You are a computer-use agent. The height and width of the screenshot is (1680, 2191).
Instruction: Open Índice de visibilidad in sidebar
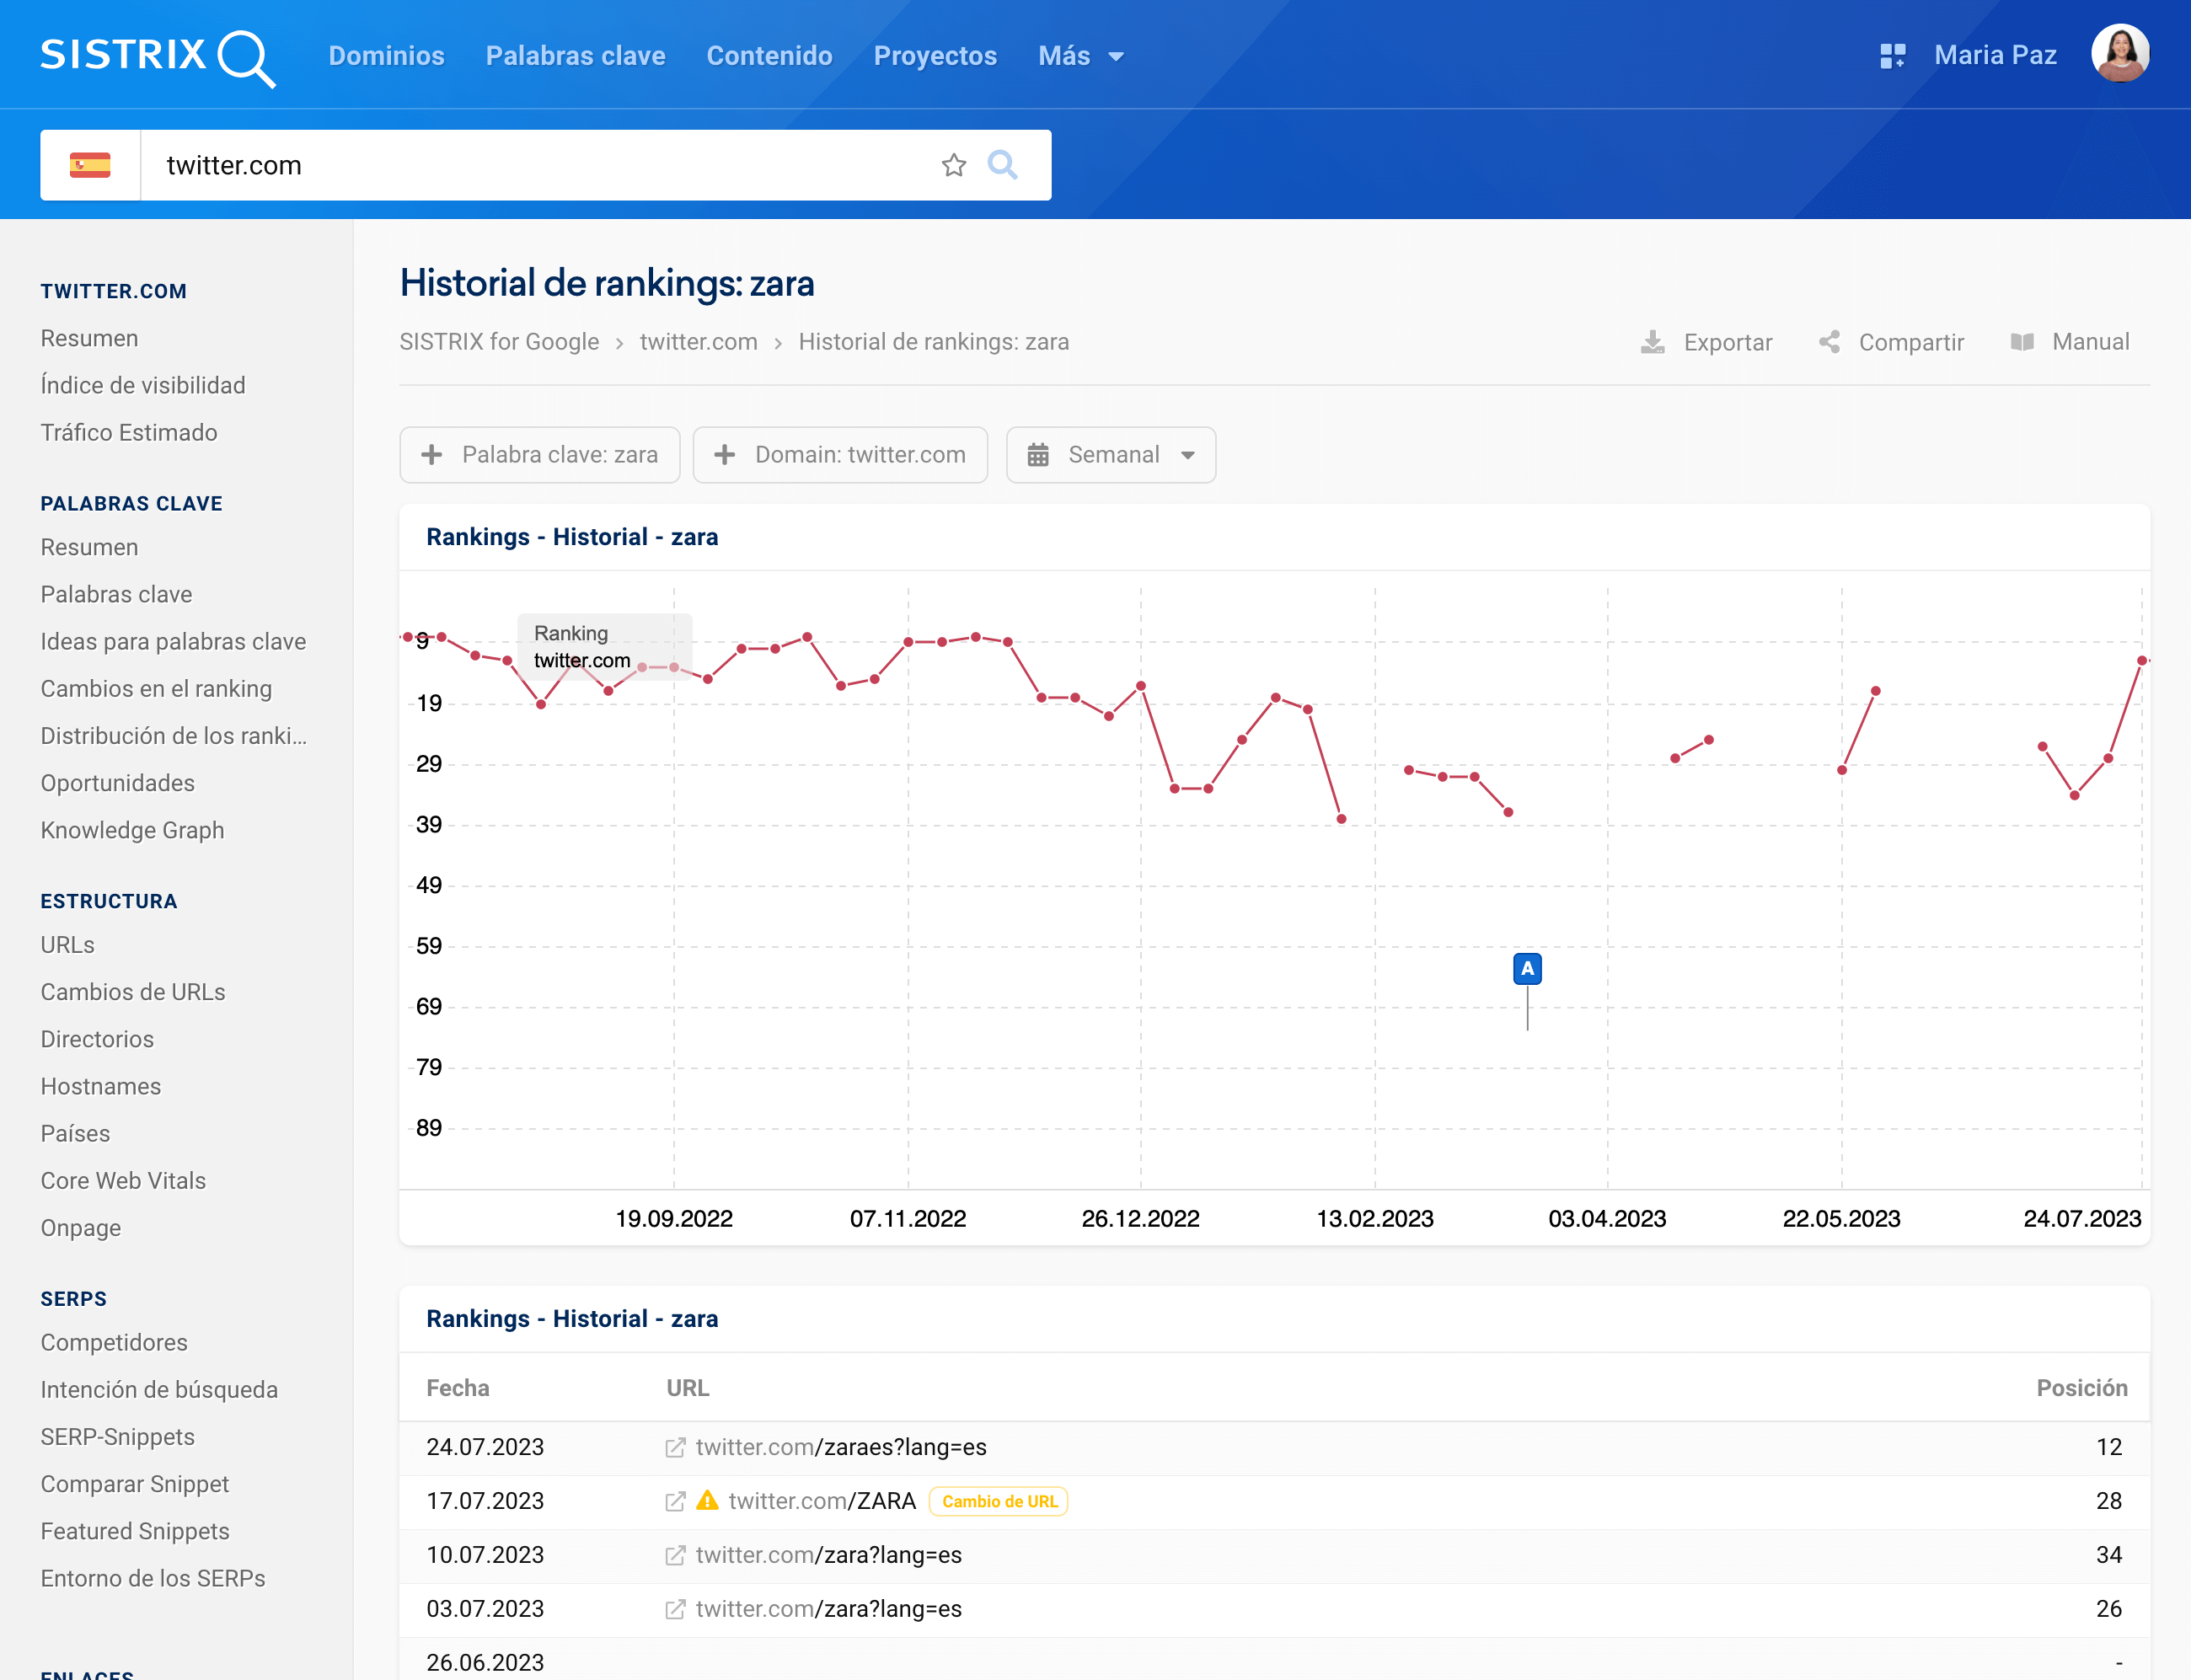point(143,385)
